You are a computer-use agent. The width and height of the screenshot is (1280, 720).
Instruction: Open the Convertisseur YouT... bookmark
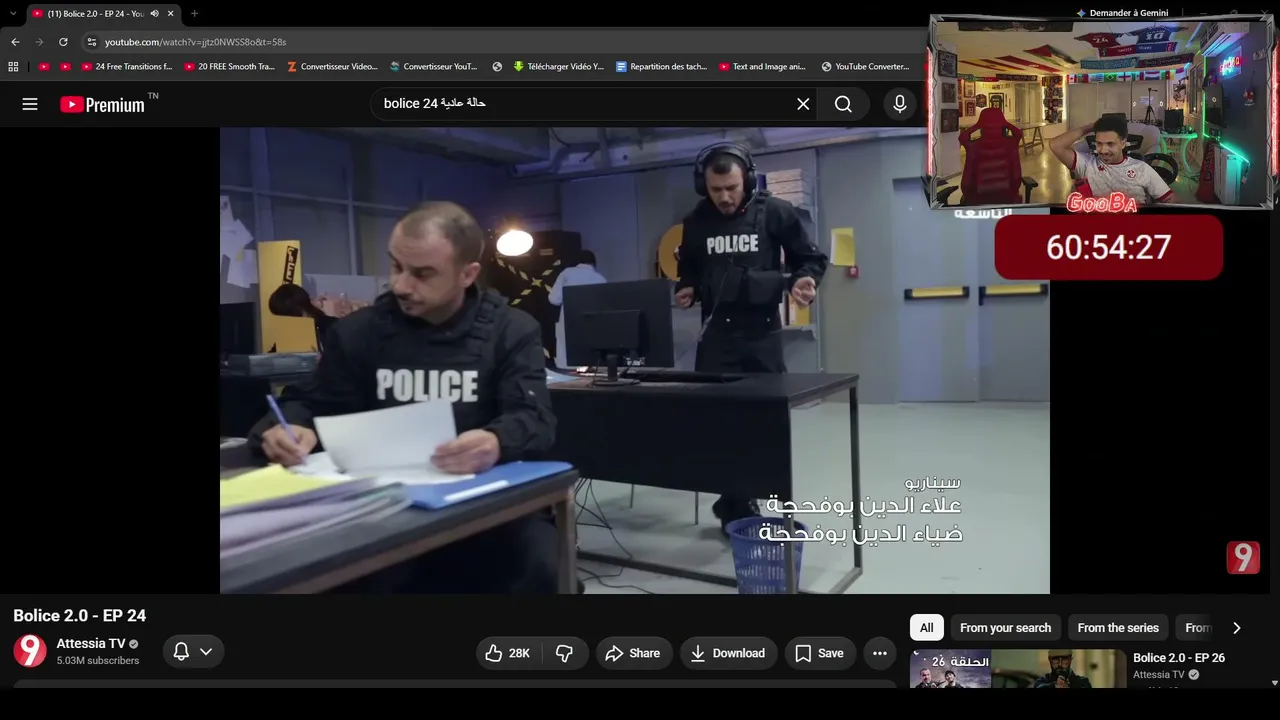tap(433, 67)
